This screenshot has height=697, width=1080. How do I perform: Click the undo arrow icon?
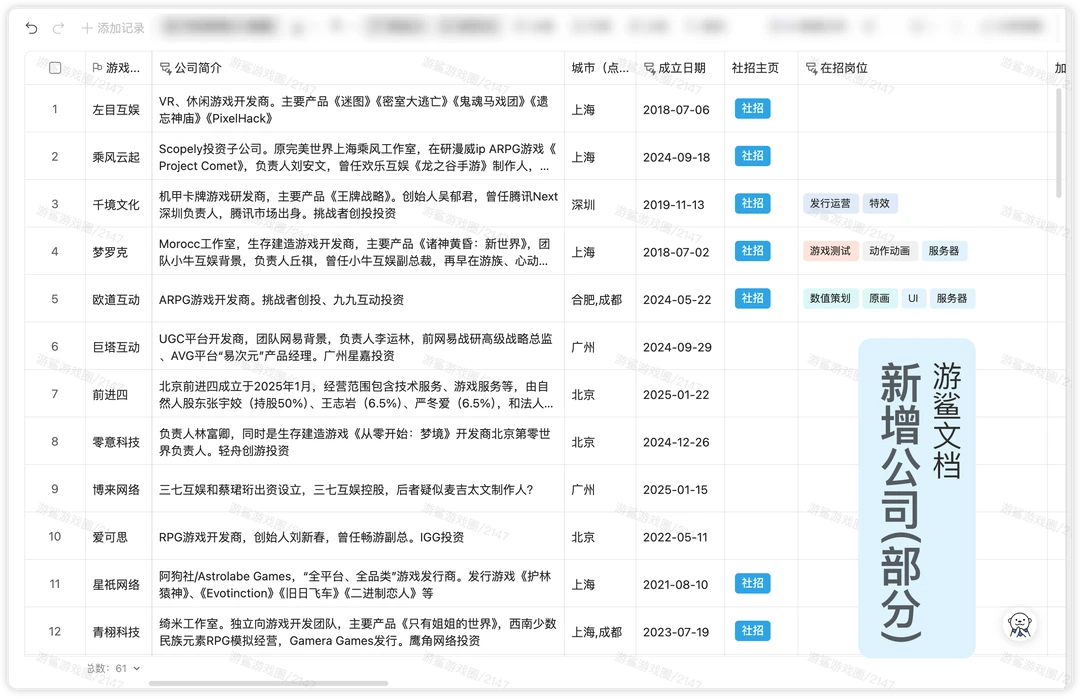pyautogui.click(x=32, y=28)
